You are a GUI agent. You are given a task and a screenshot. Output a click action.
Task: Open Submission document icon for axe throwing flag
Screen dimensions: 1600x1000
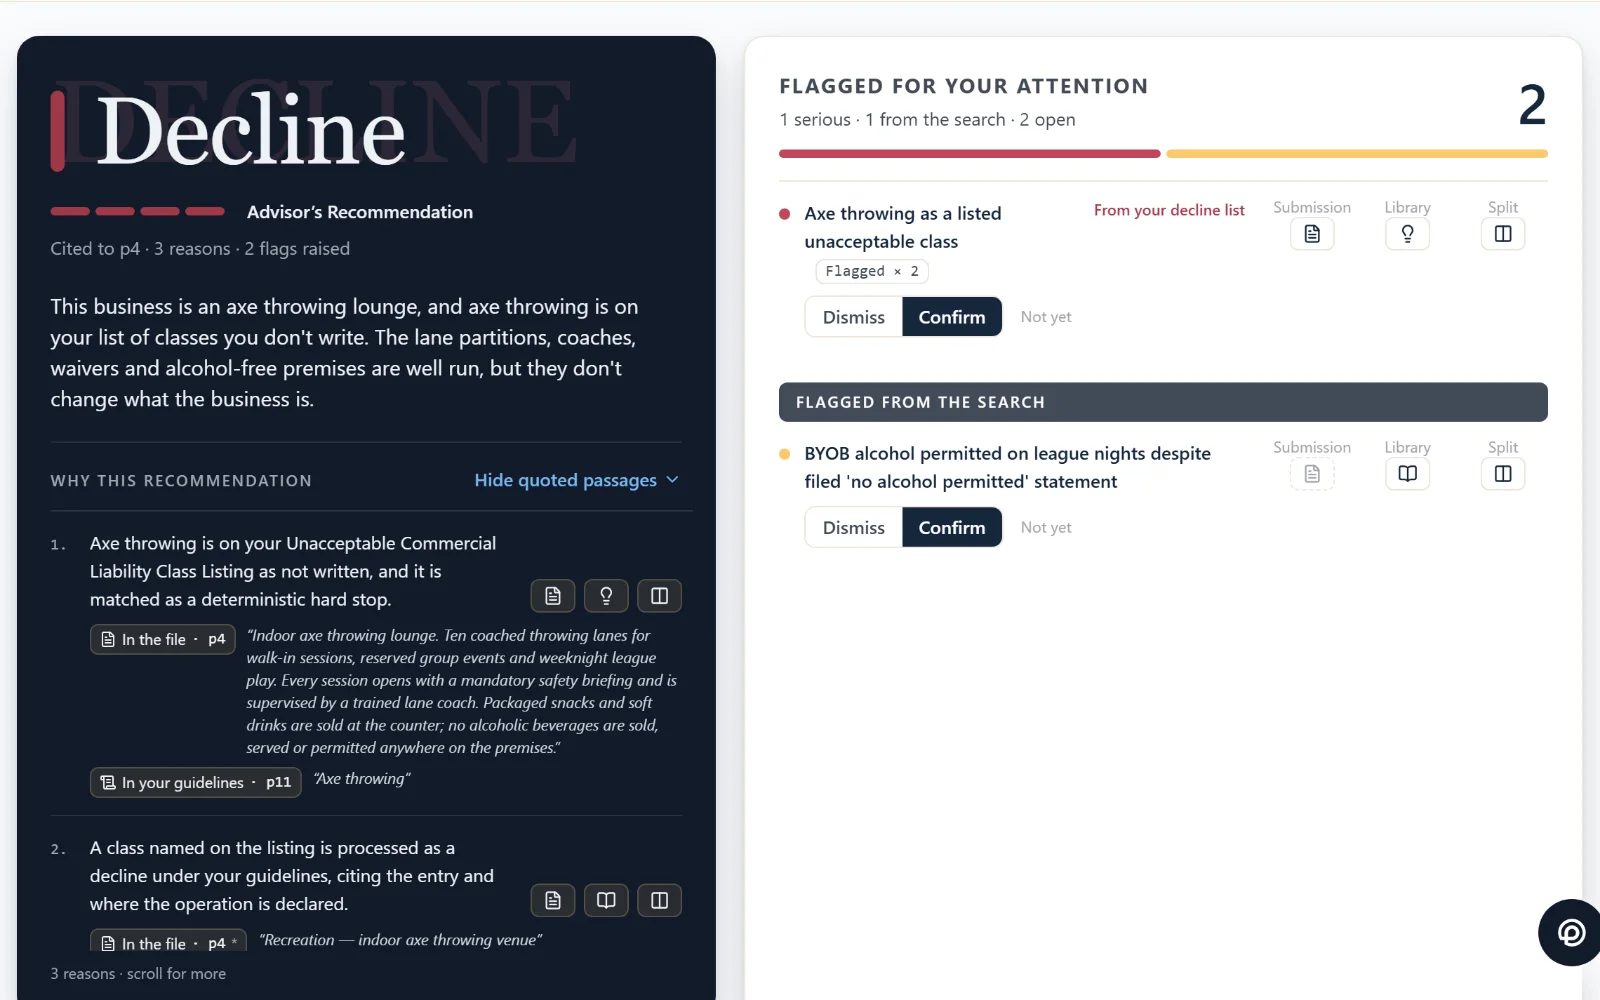tap(1312, 234)
